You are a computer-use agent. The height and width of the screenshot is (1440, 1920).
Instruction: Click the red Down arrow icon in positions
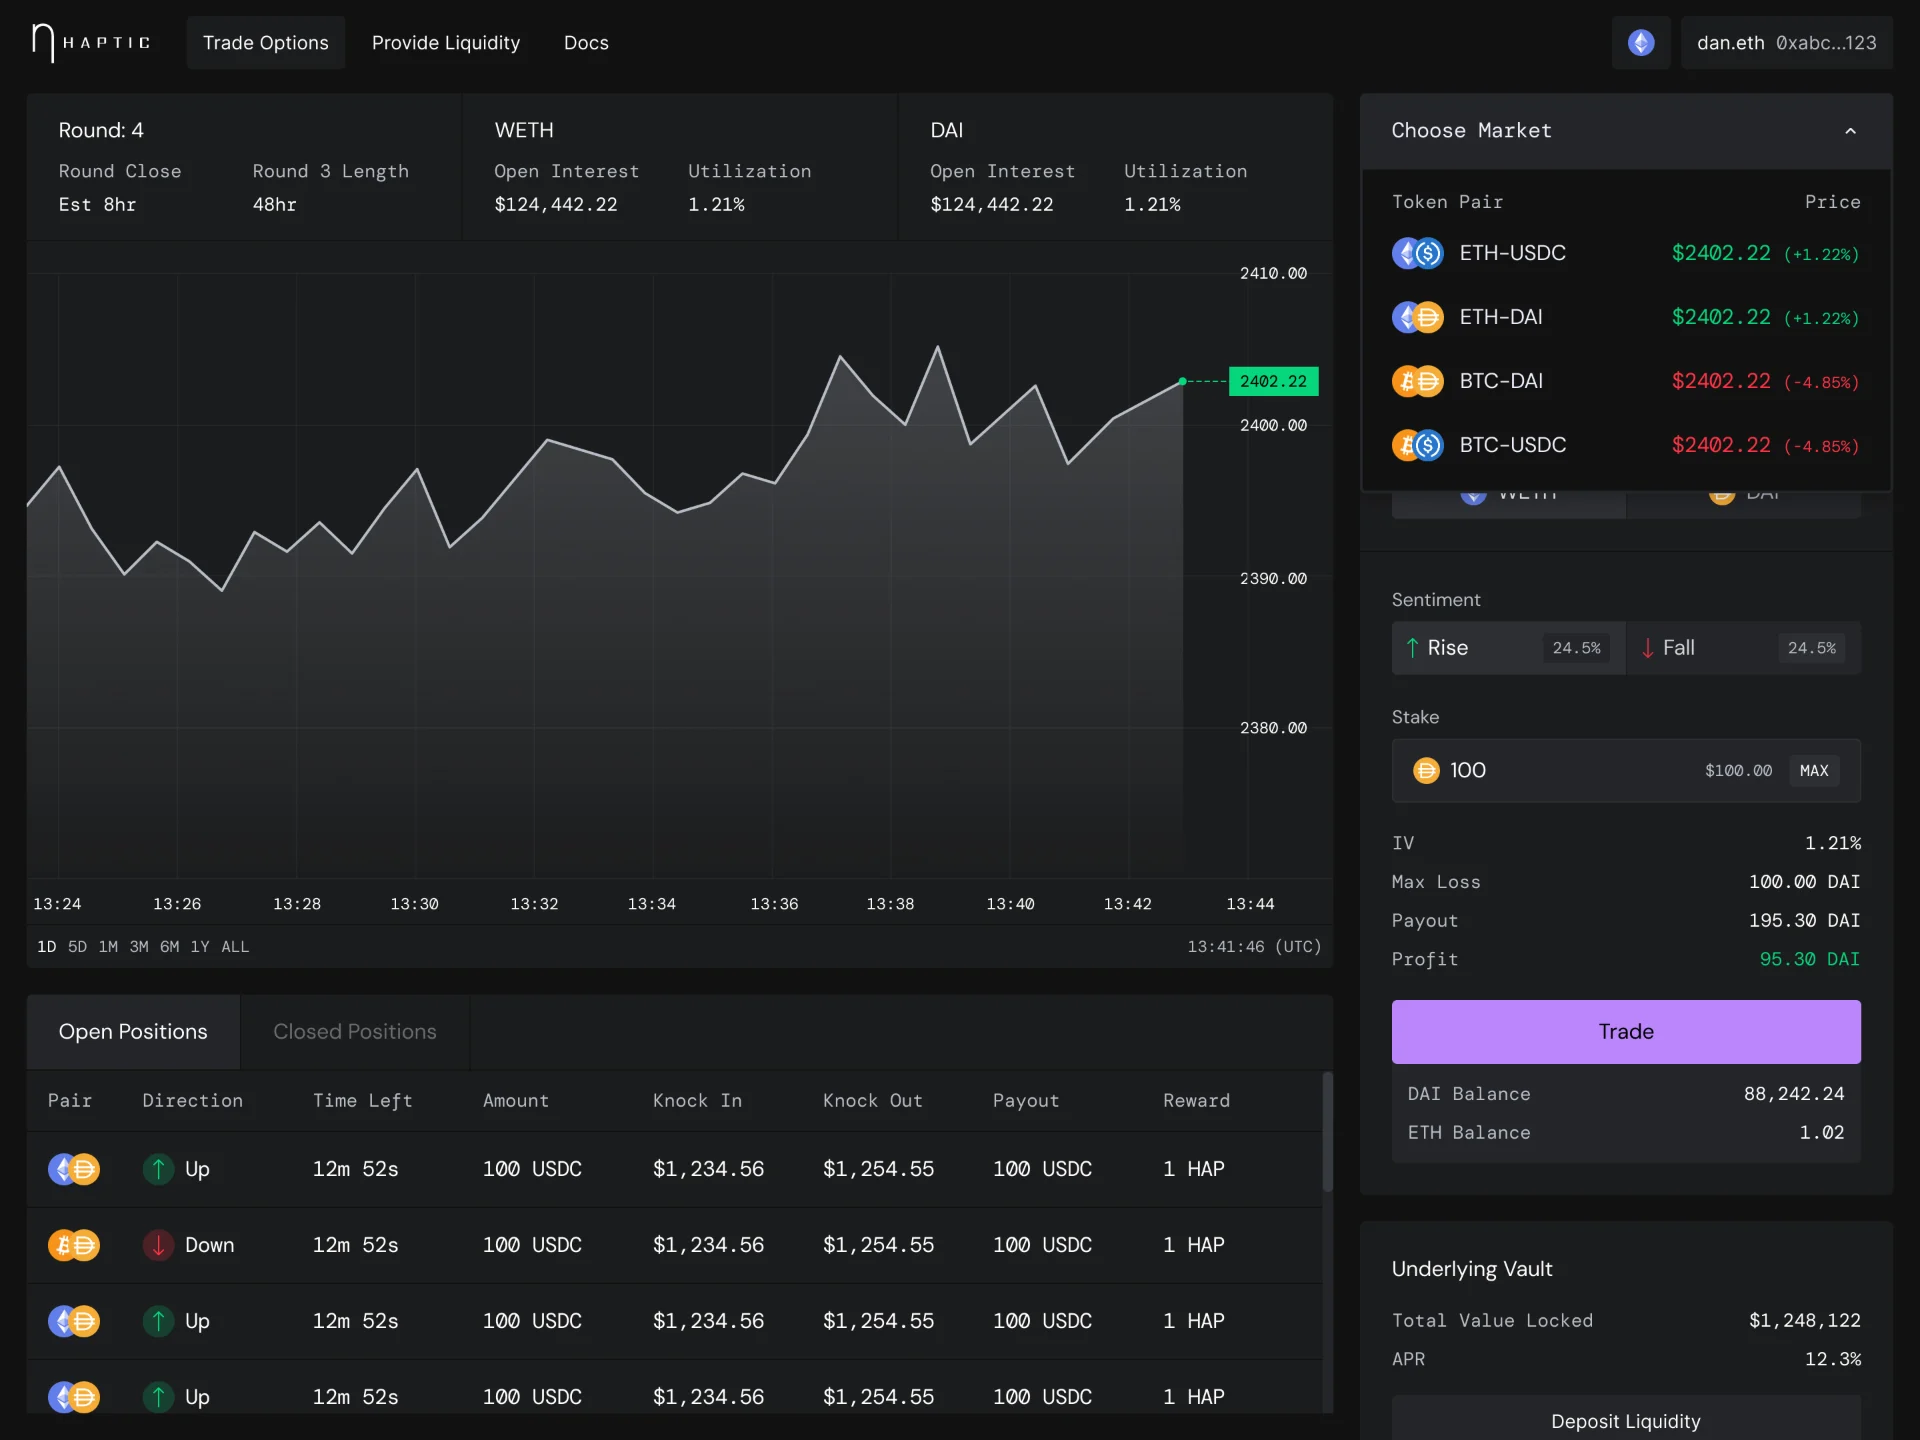(158, 1245)
